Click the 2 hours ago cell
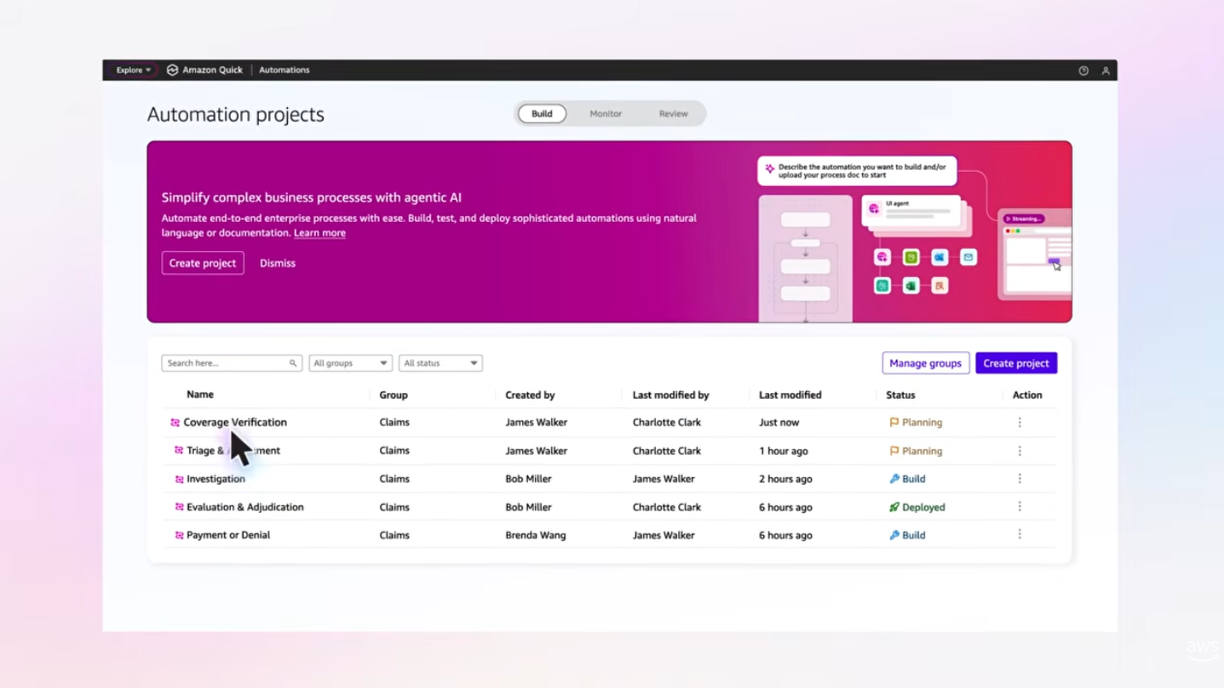 [x=785, y=479]
